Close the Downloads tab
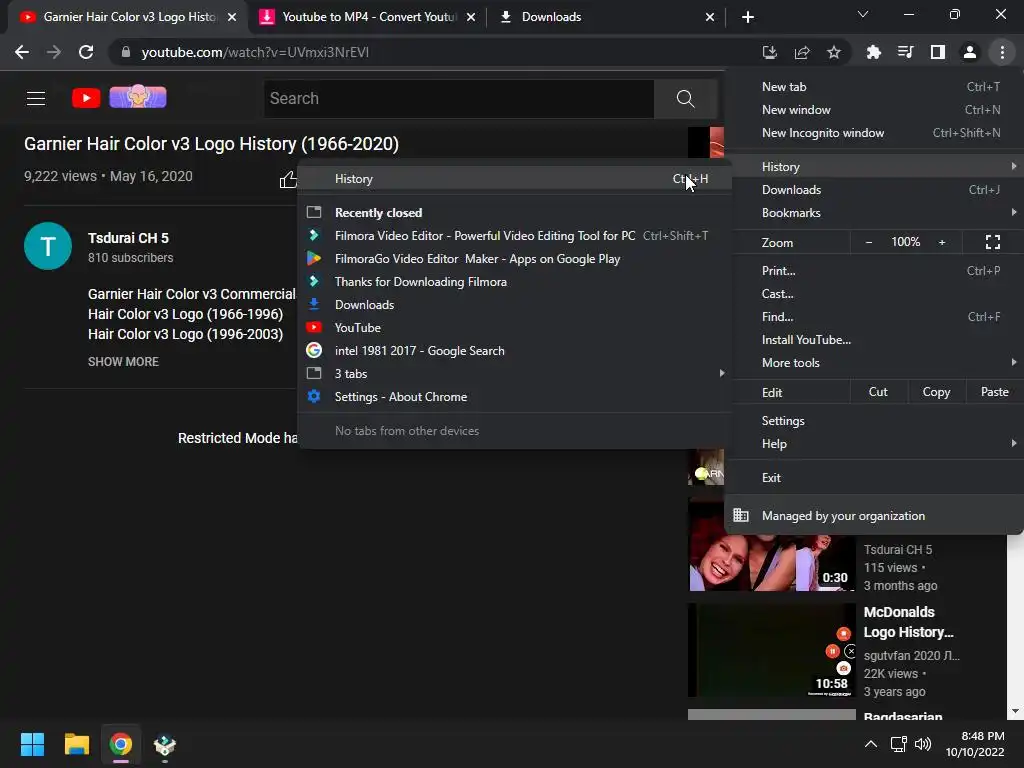This screenshot has height=768, width=1024. pos(710,17)
